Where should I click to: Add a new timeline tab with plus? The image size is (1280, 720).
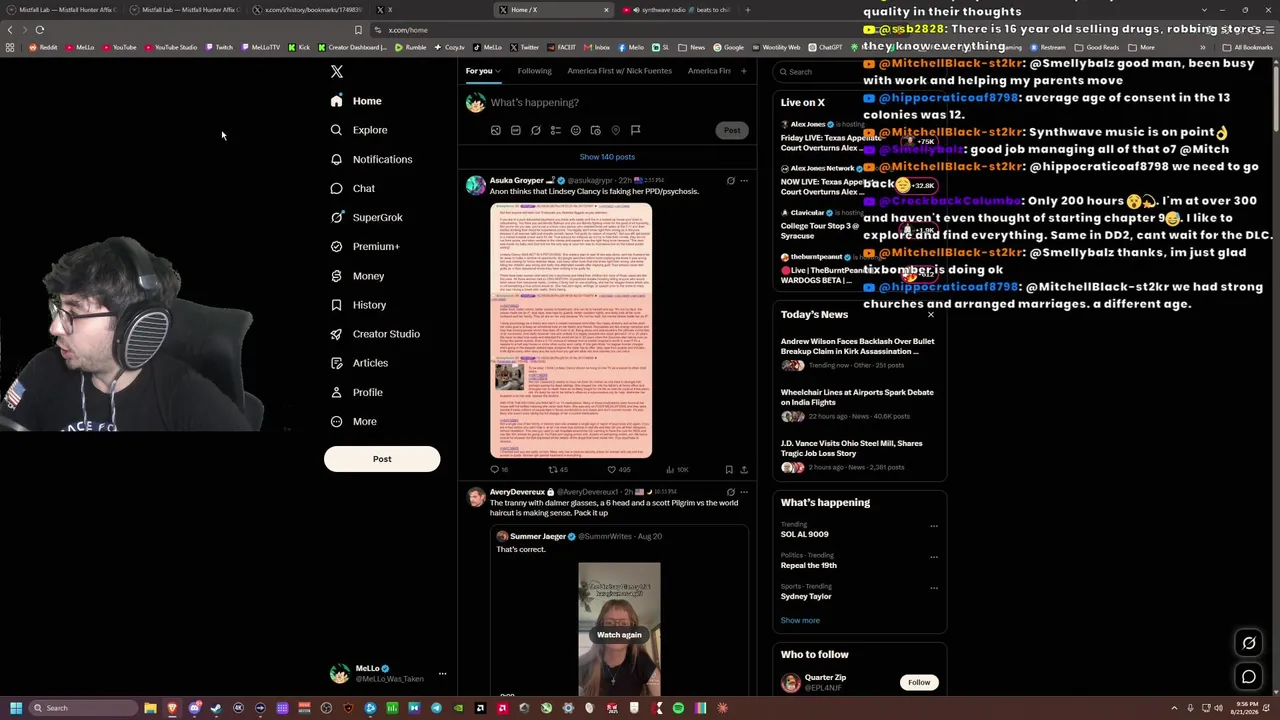743,71
